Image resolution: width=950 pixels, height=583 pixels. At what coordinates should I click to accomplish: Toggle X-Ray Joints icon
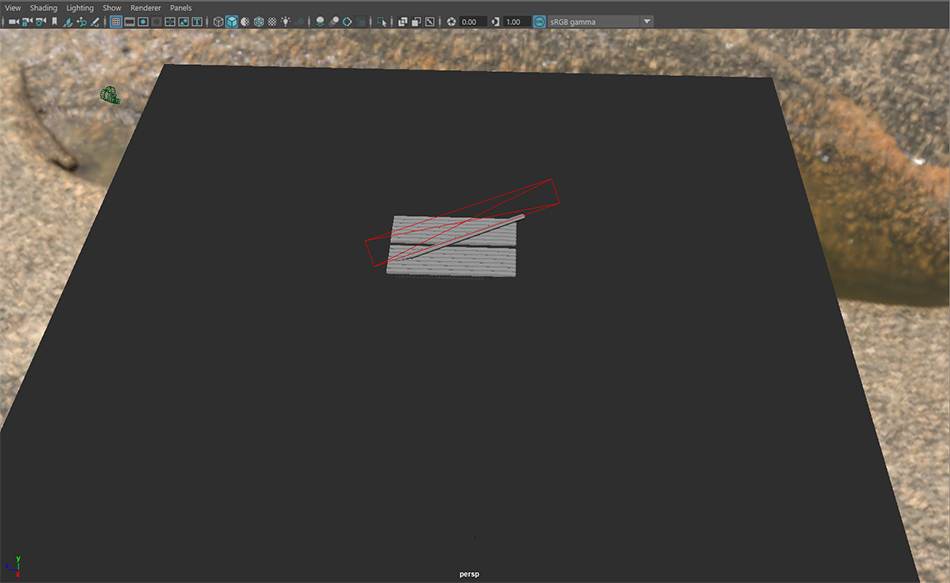pyautogui.click(x=430, y=22)
